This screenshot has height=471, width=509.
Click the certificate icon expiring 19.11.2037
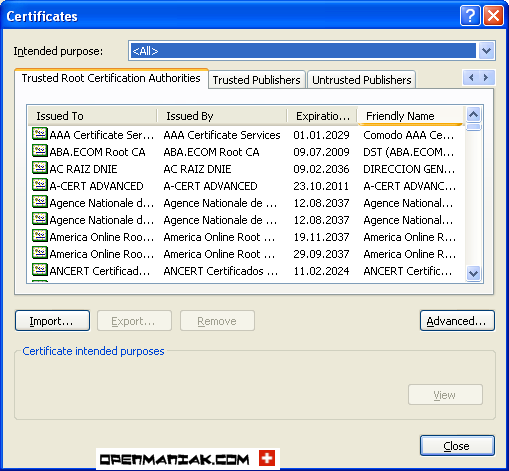point(40,236)
